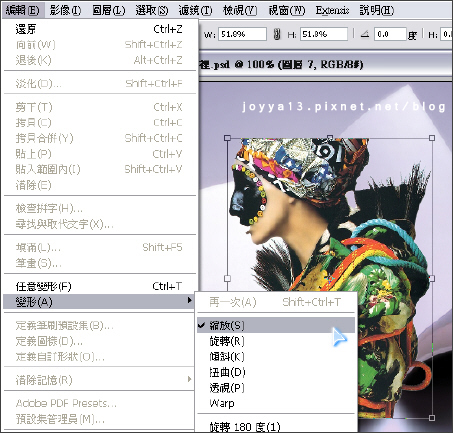Click the rotation angle field showing 0.0

[x=390, y=34]
